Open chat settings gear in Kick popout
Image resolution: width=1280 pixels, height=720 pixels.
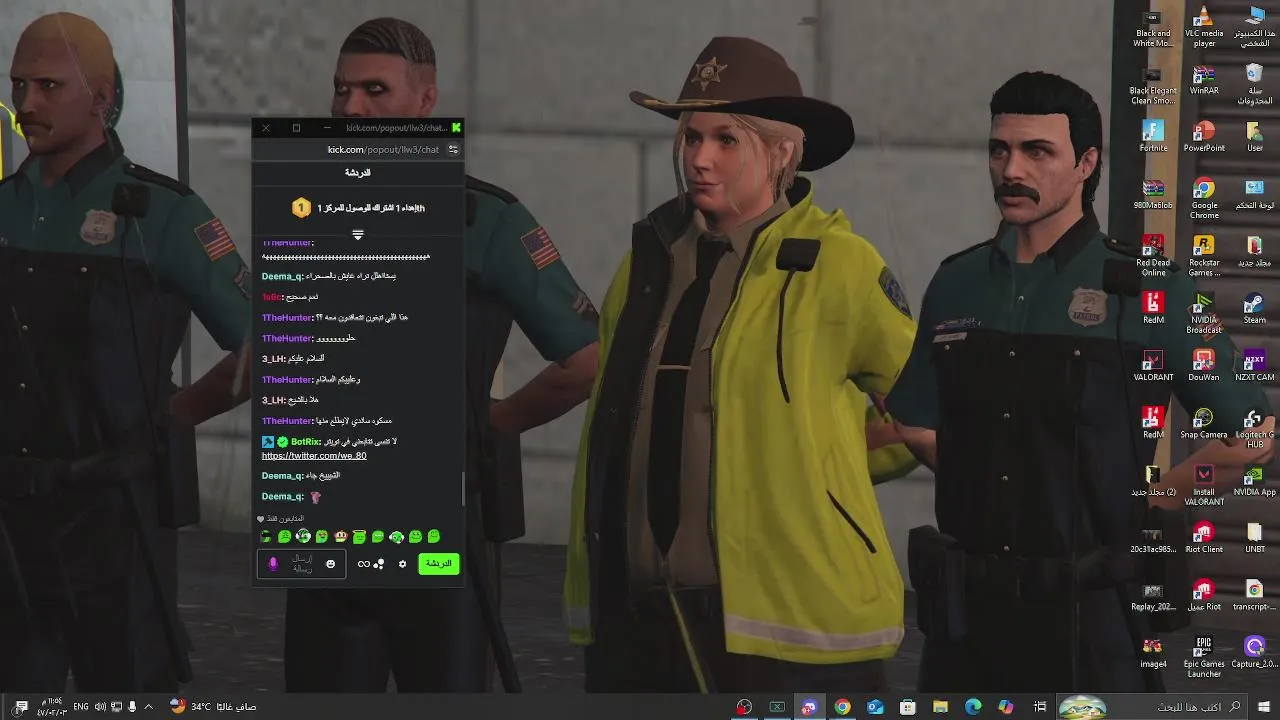[402, 564]
